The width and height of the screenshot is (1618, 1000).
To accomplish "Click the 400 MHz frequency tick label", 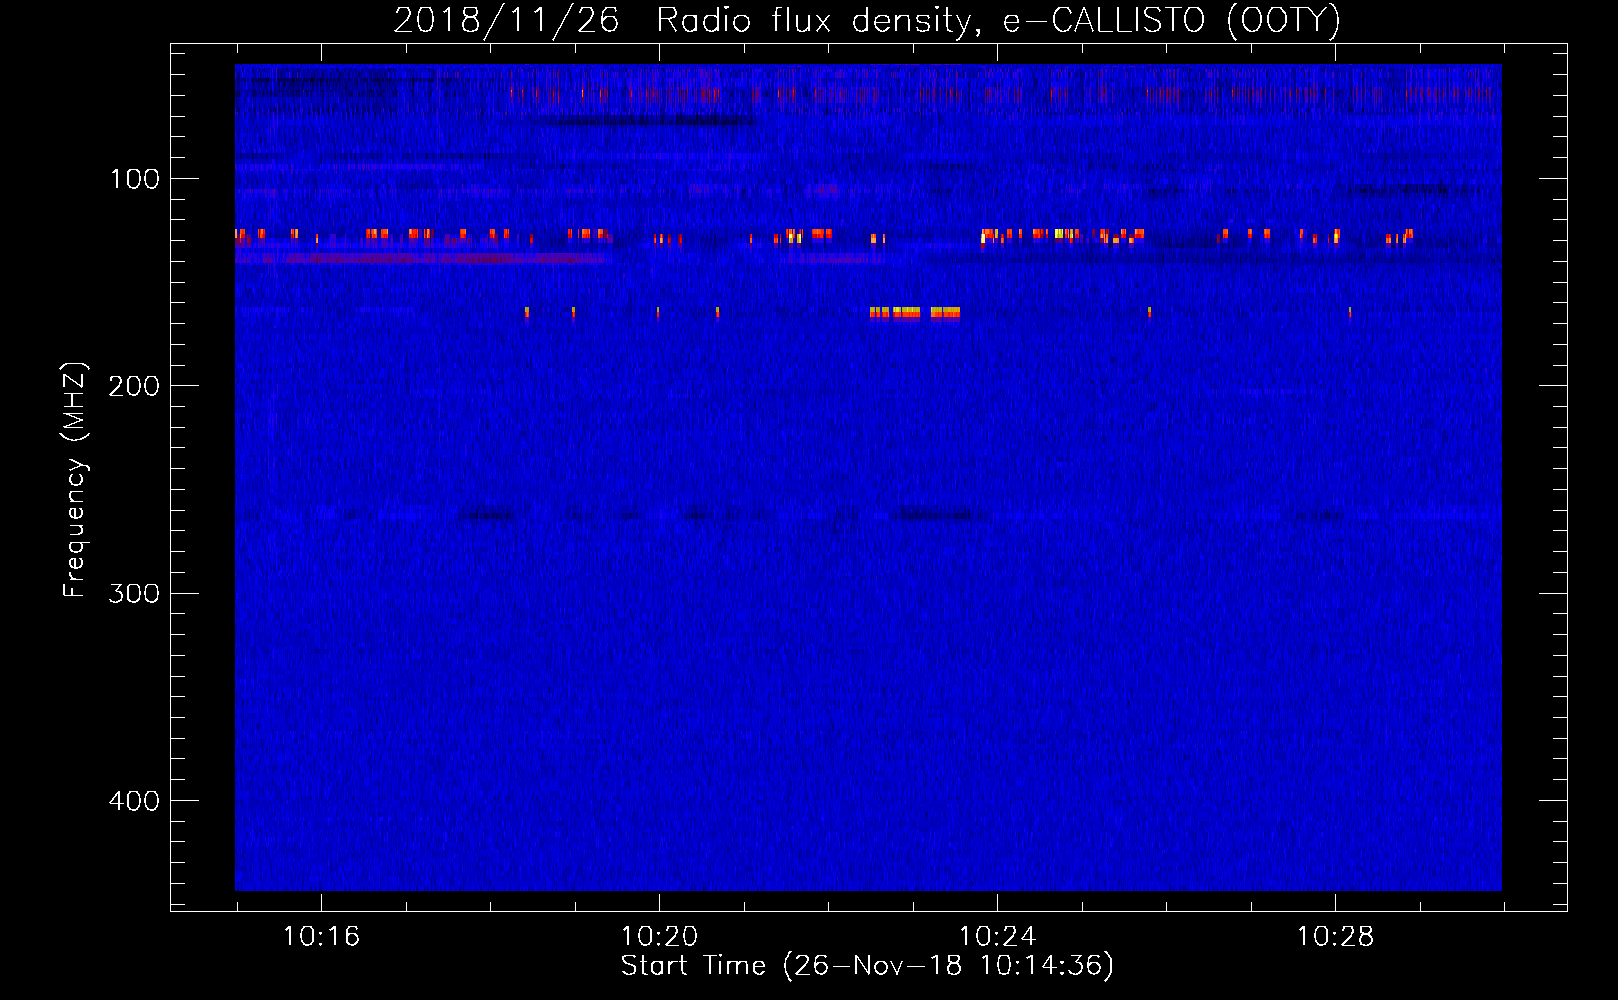I will click(x=134, y=801).
